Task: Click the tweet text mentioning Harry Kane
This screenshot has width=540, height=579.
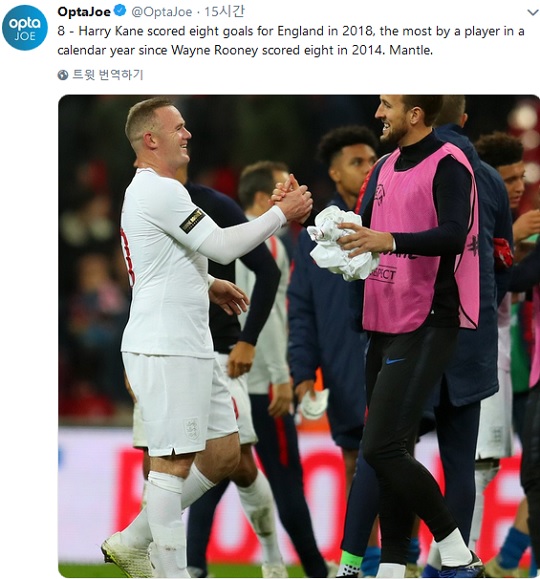Action: coord(291,40)
